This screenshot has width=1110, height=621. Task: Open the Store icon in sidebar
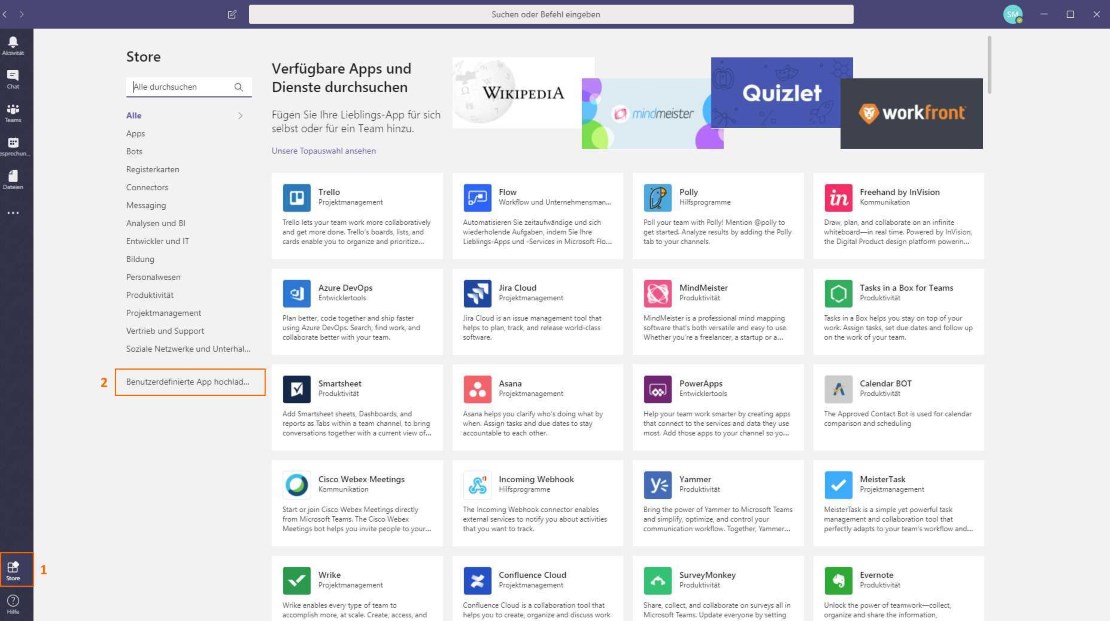coord(13,569)
